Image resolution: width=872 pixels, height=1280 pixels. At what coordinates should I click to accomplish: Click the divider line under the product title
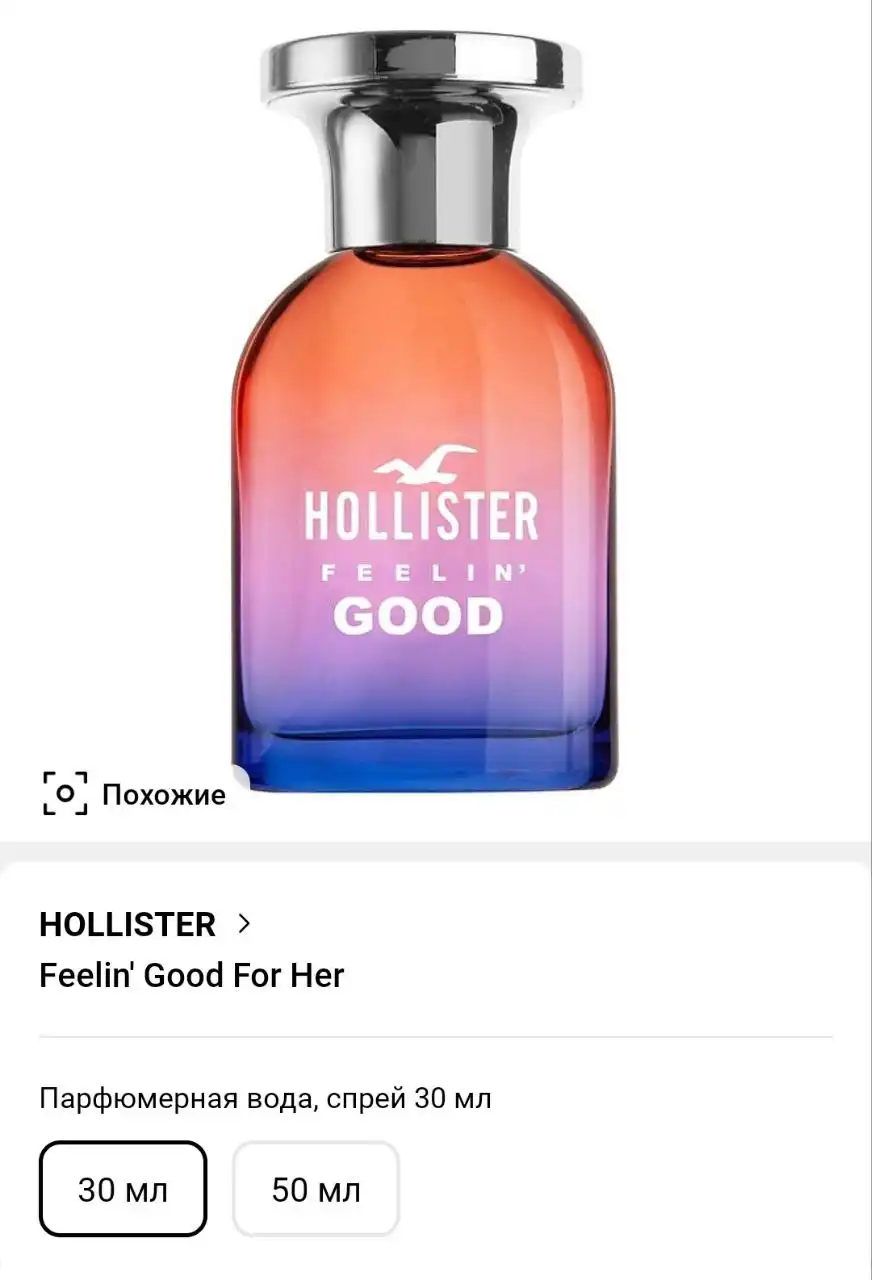(x=436, y=1037)
